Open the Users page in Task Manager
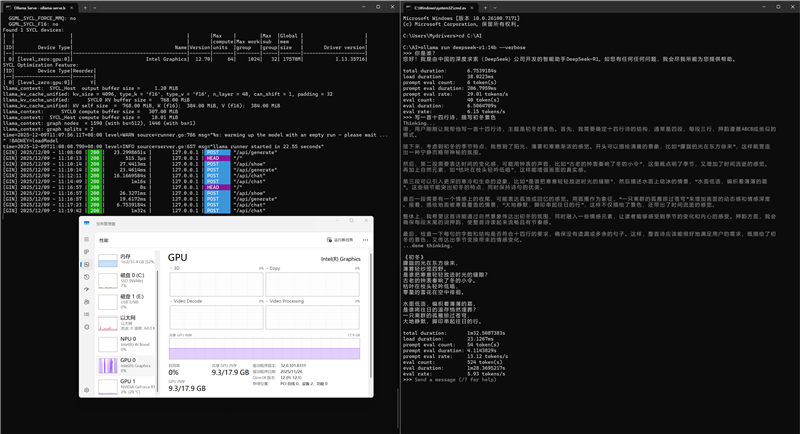This screenshot has width=800, height=434. pos(86,304)
